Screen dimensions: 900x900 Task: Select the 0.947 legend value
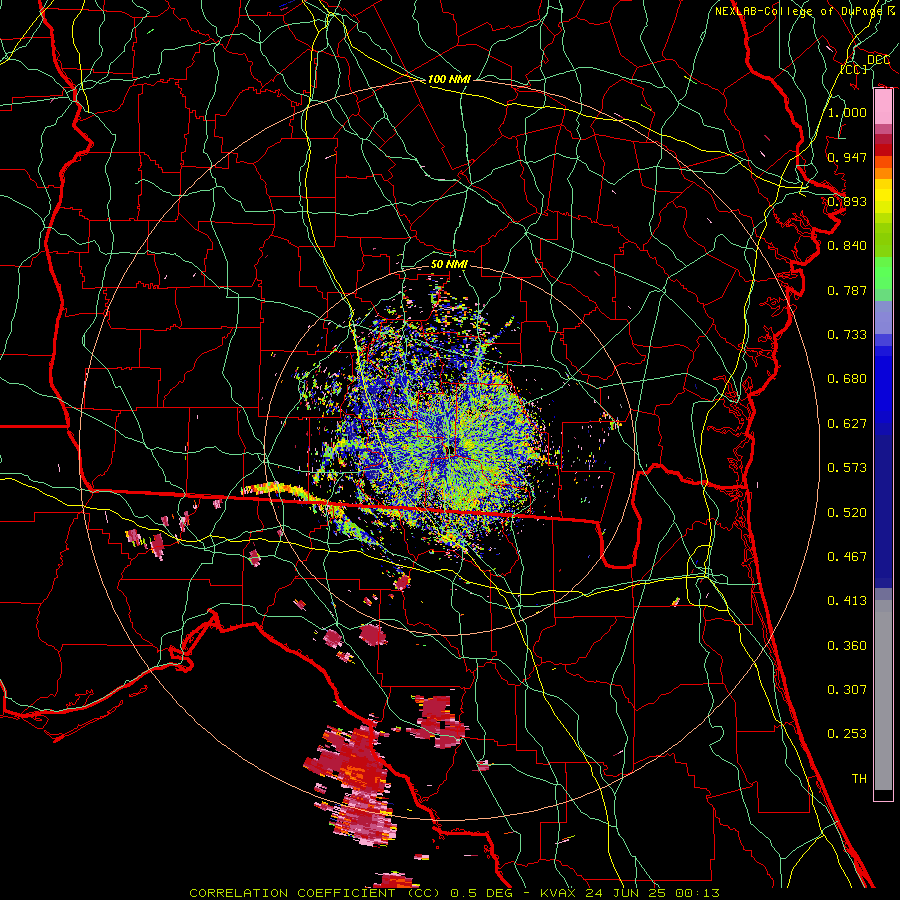[847, 157]
